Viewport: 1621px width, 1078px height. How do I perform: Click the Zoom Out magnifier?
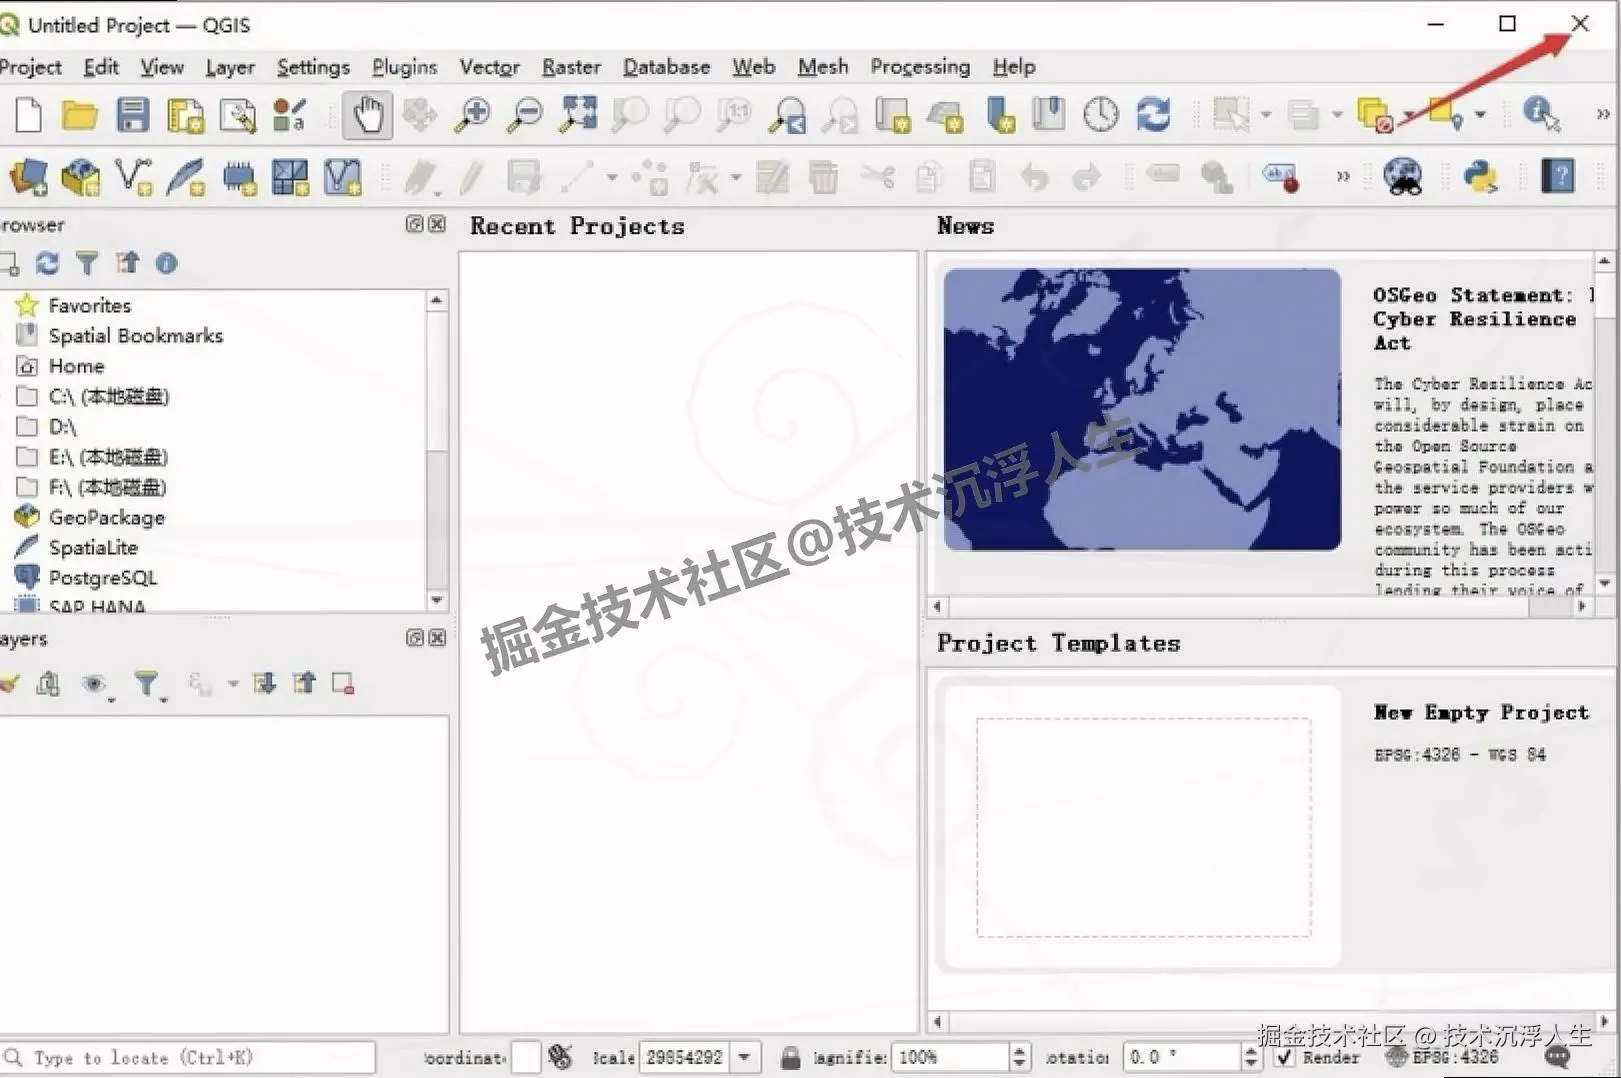pyautogui.click(x=524, y=115)
